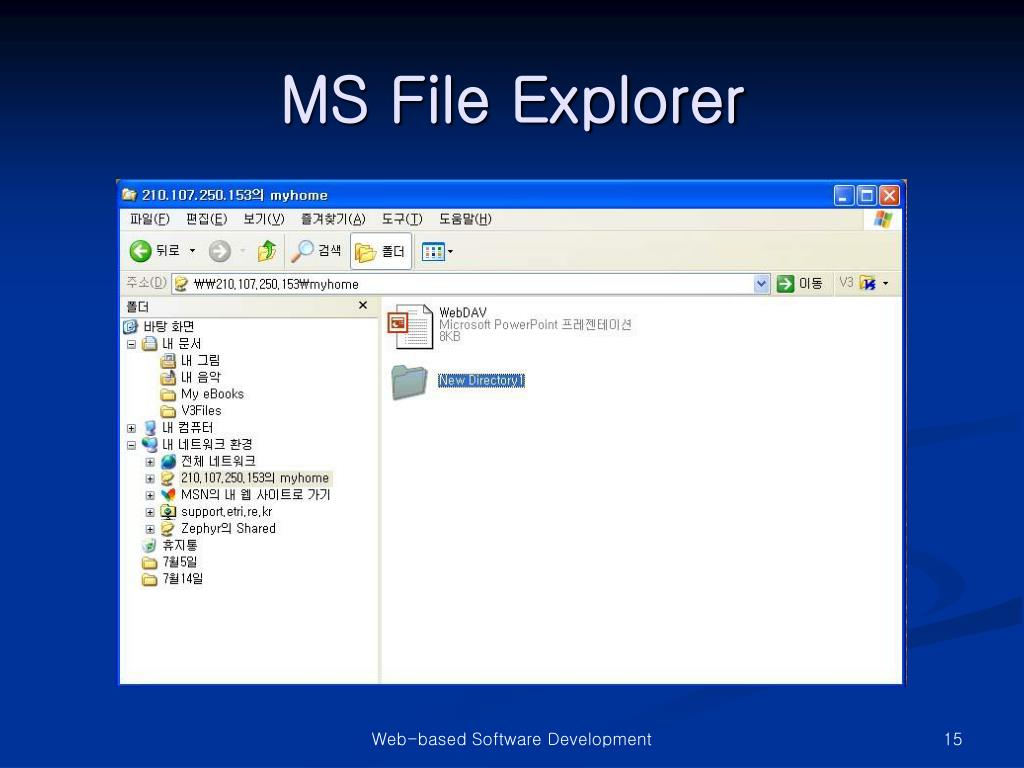
Task: Open the 도구(T) menu
Action: point(402,219)
